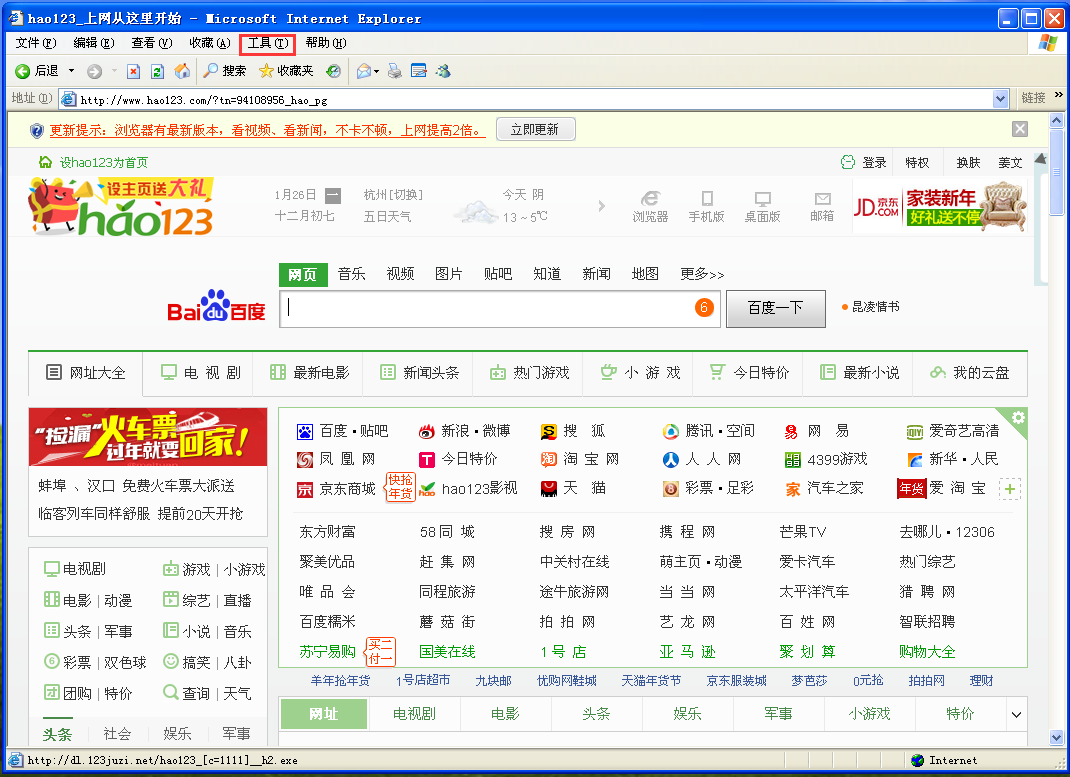This screenshot has width=1070, height=777.
Task: Click 设hao123为首页 link
Action: click(103, 162)
